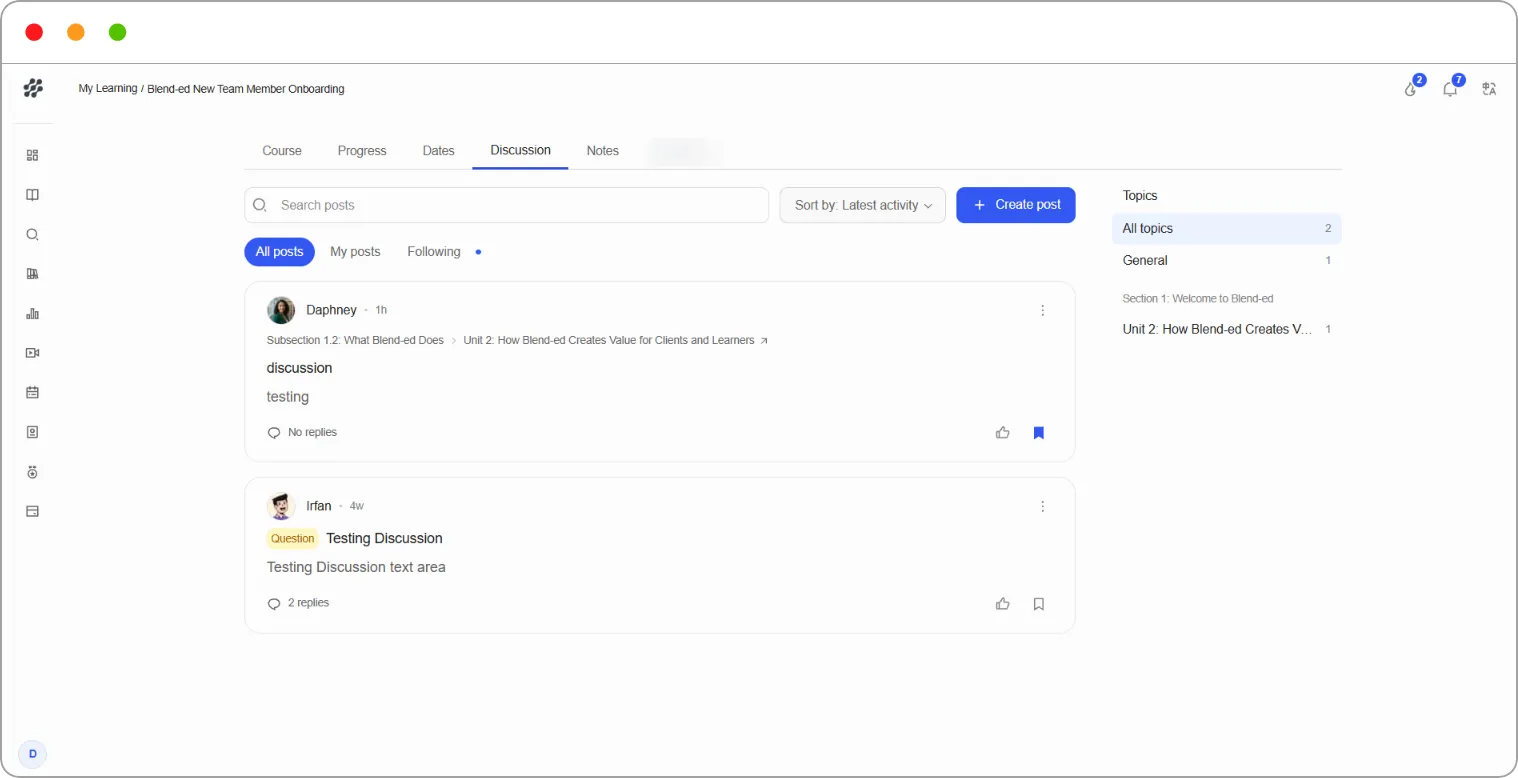Open the video camera icon in sidebar
This screenshot has width=1518, height=778.
[32, 353]
